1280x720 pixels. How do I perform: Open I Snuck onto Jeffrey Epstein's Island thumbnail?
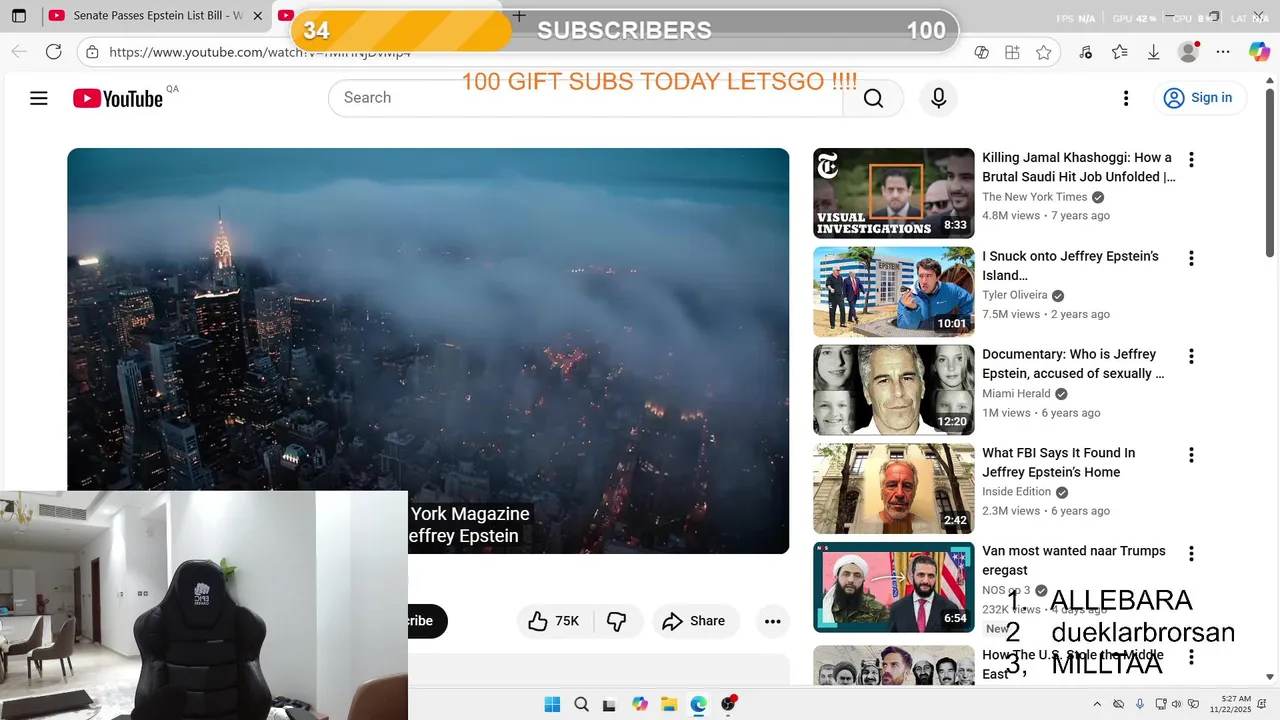(x=893, y=292)
